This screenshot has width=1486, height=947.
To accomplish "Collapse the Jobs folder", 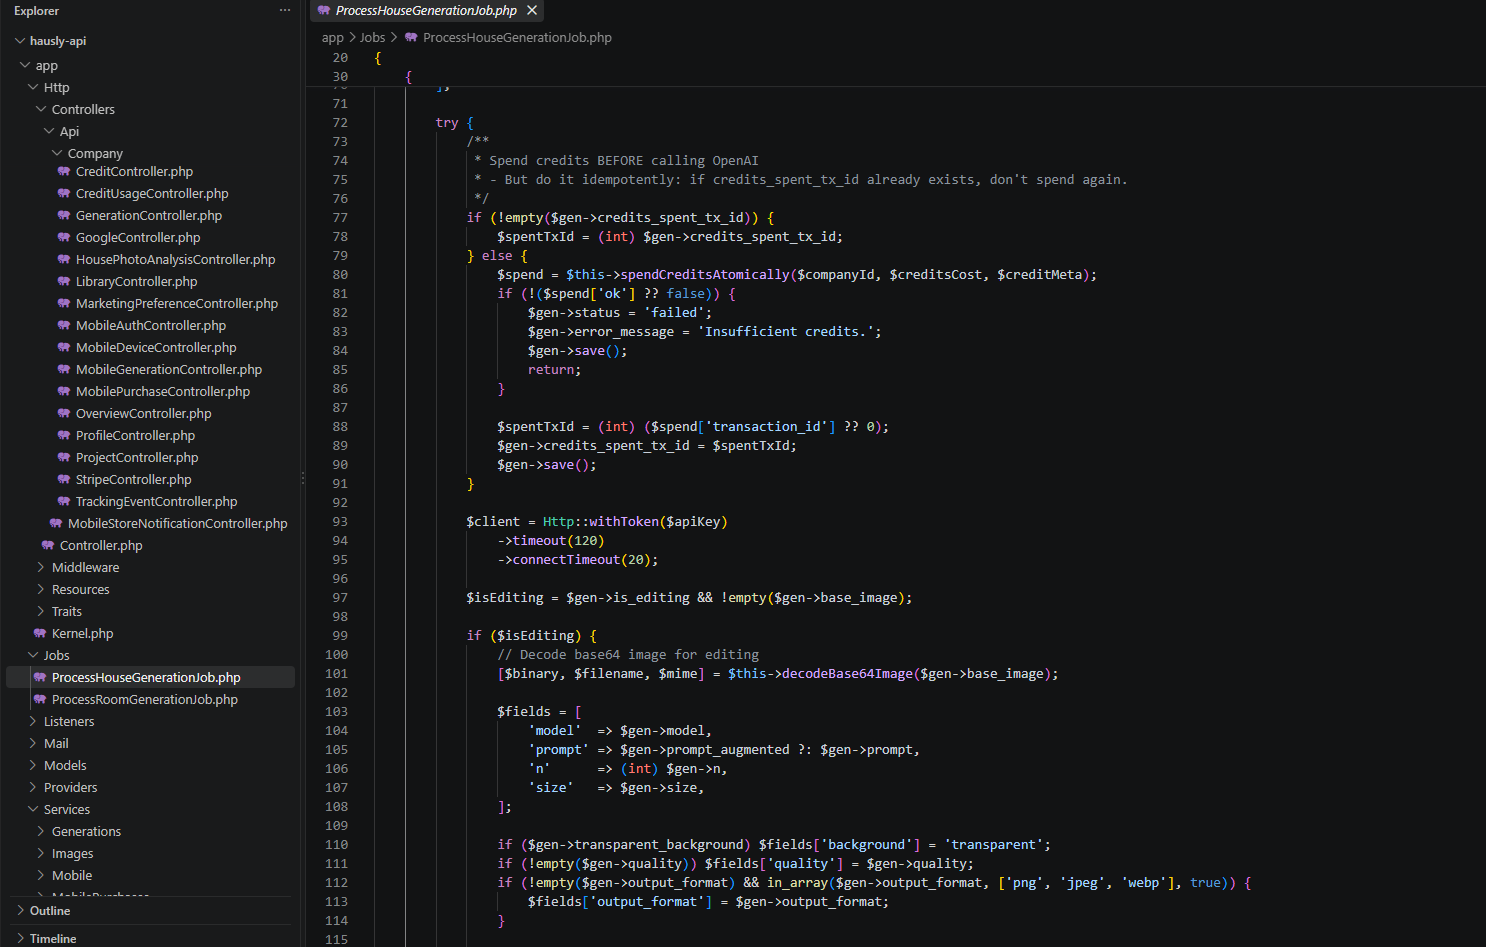I will click(x=33, y=656).
